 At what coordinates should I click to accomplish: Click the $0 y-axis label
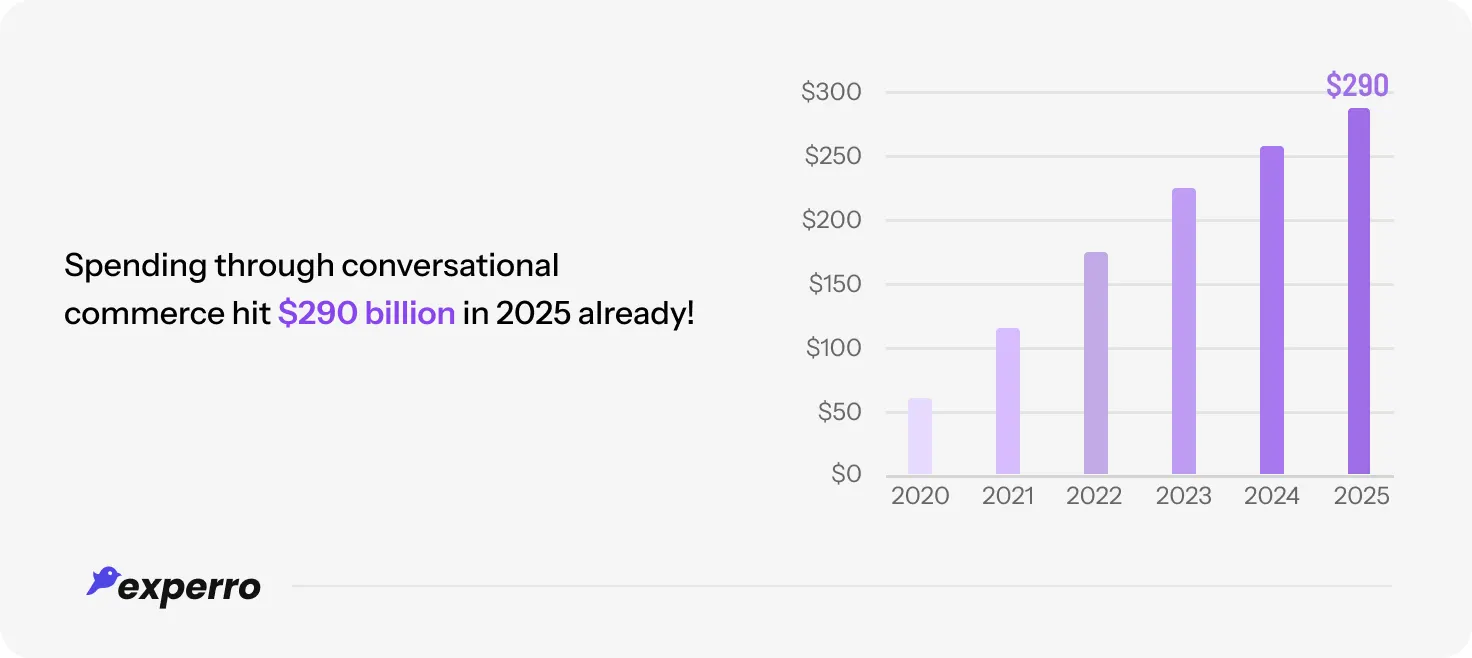pos(845,474)
